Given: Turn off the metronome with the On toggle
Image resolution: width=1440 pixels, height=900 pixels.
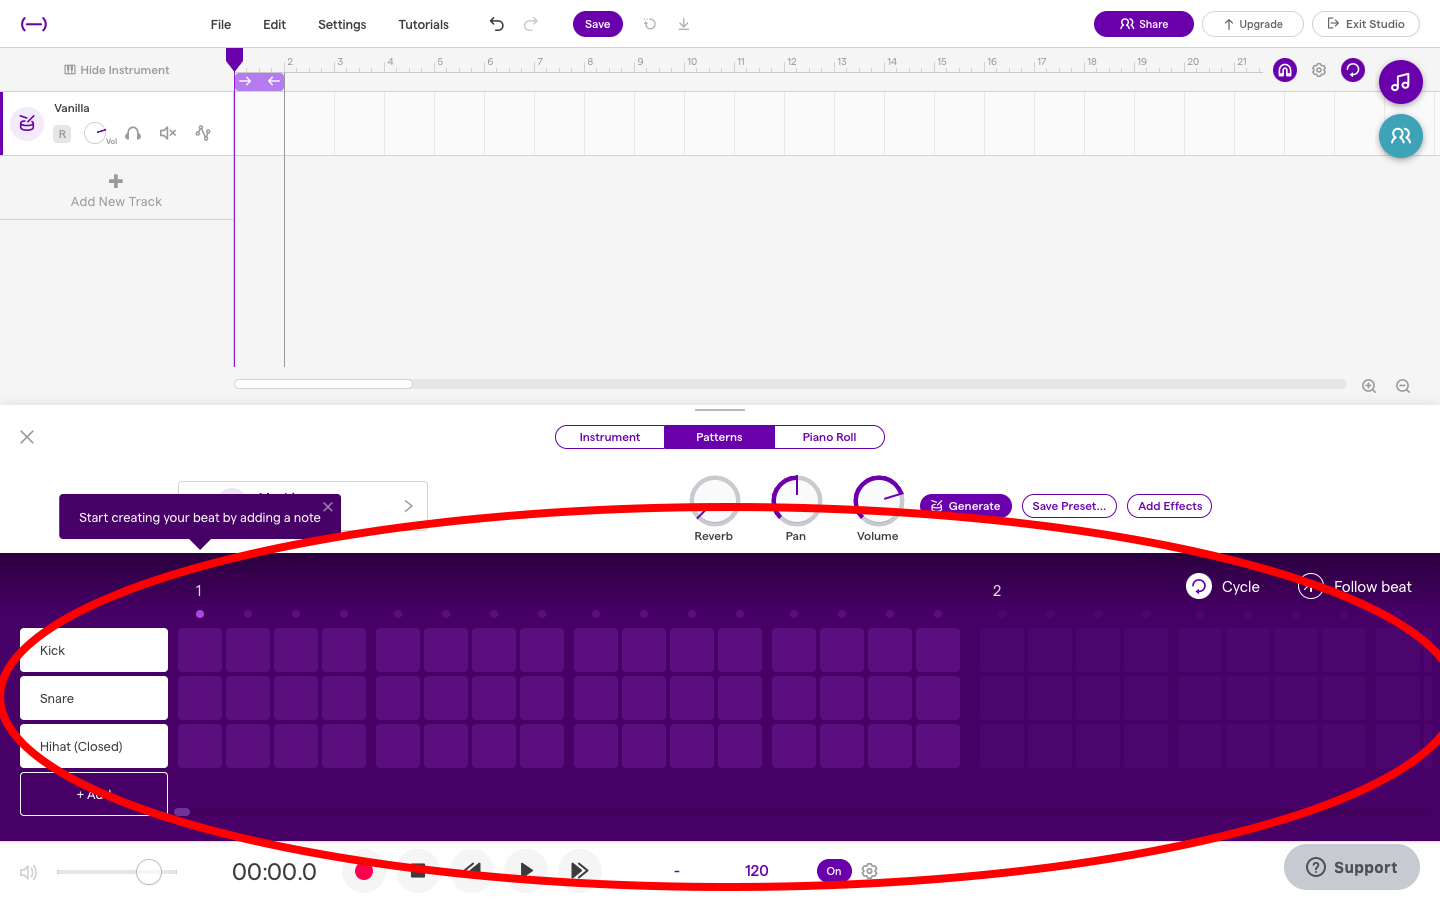Looking at the screenshot, I should coord(834,871).
